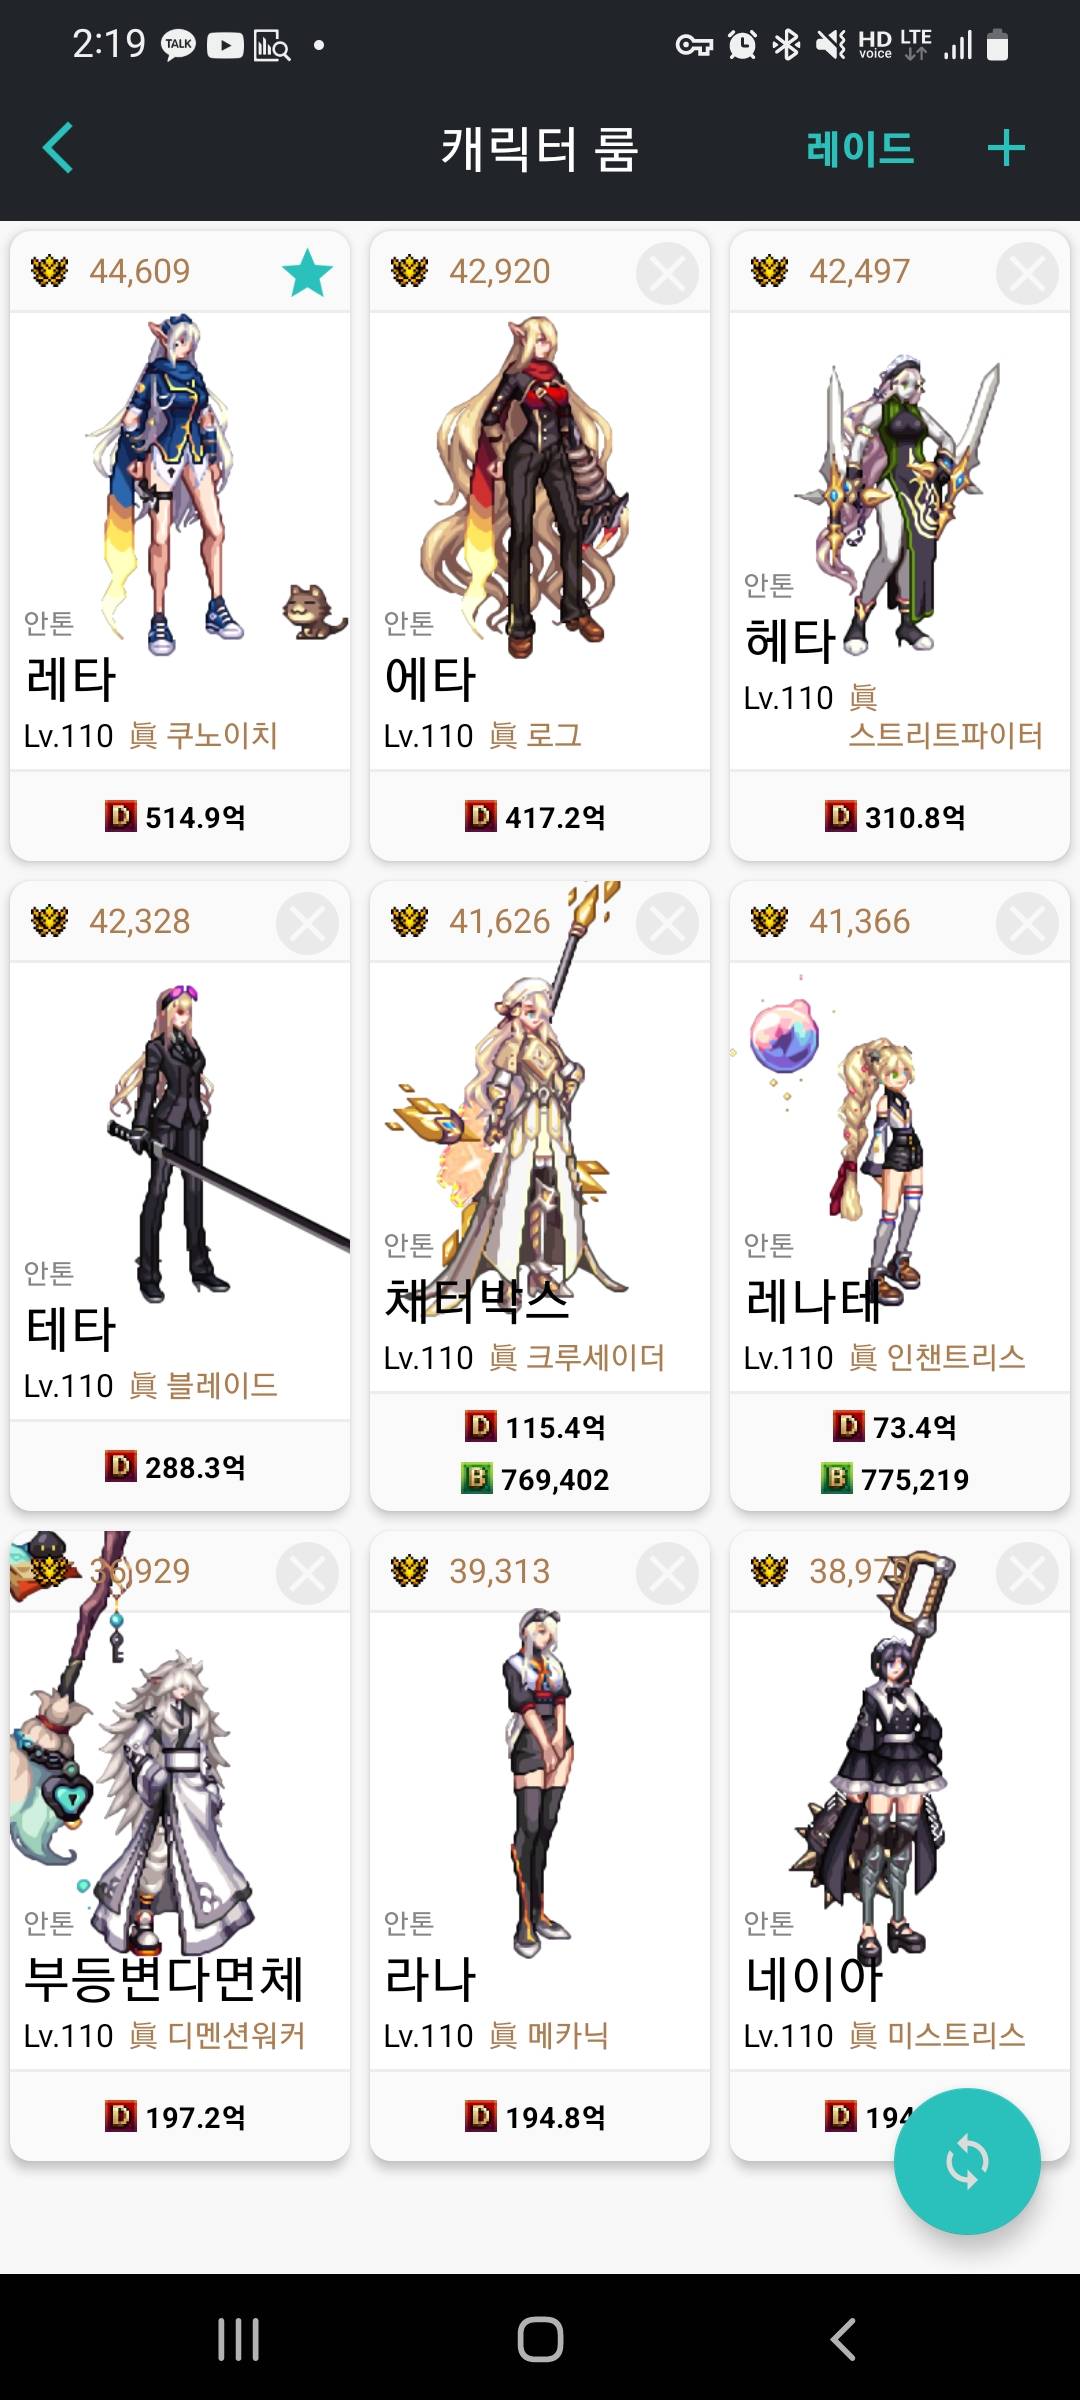This screenshot has height=2400, width=1080.
Task: Open the 레이드 tab
Action: point(860,149)
